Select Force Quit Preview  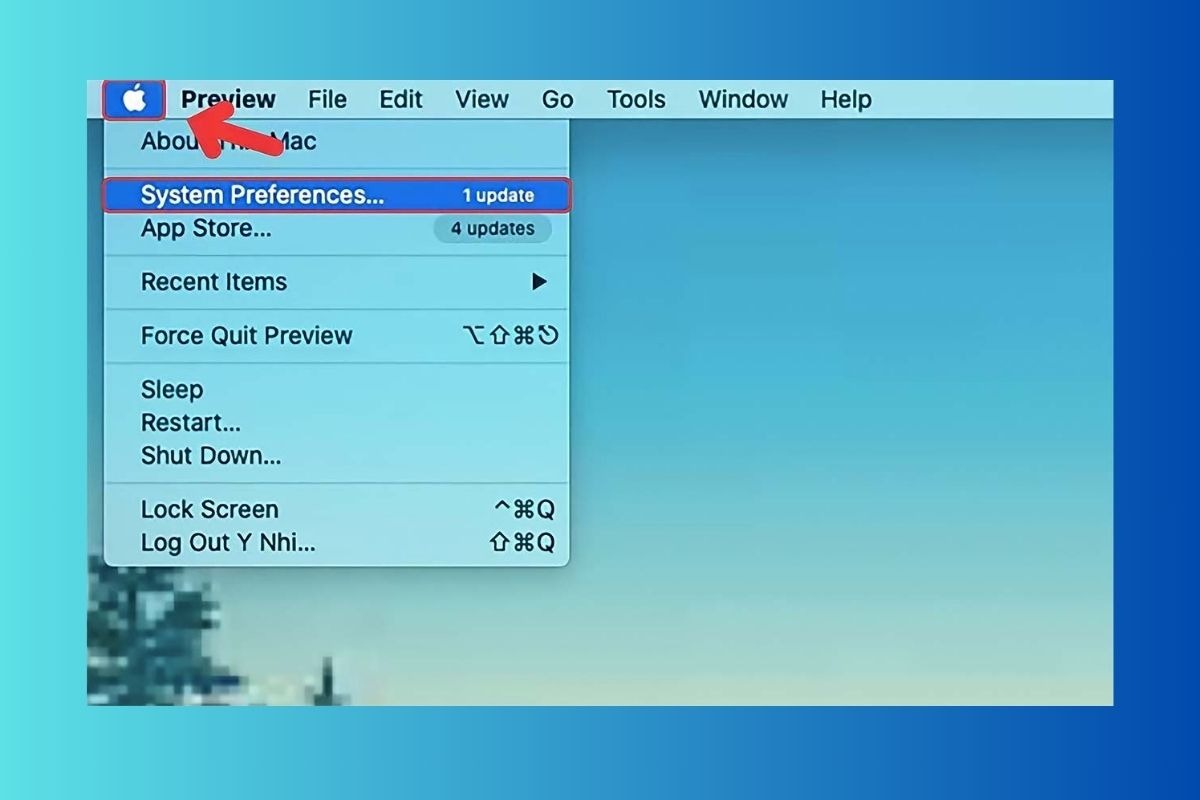point(337,336)
